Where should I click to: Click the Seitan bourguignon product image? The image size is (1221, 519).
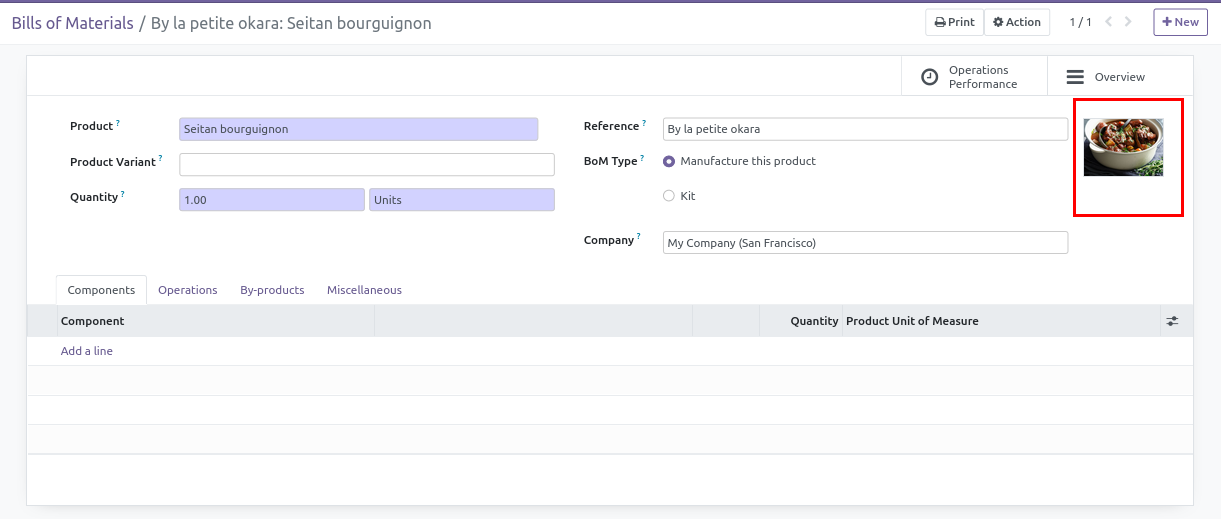[x=1123, y=147]
